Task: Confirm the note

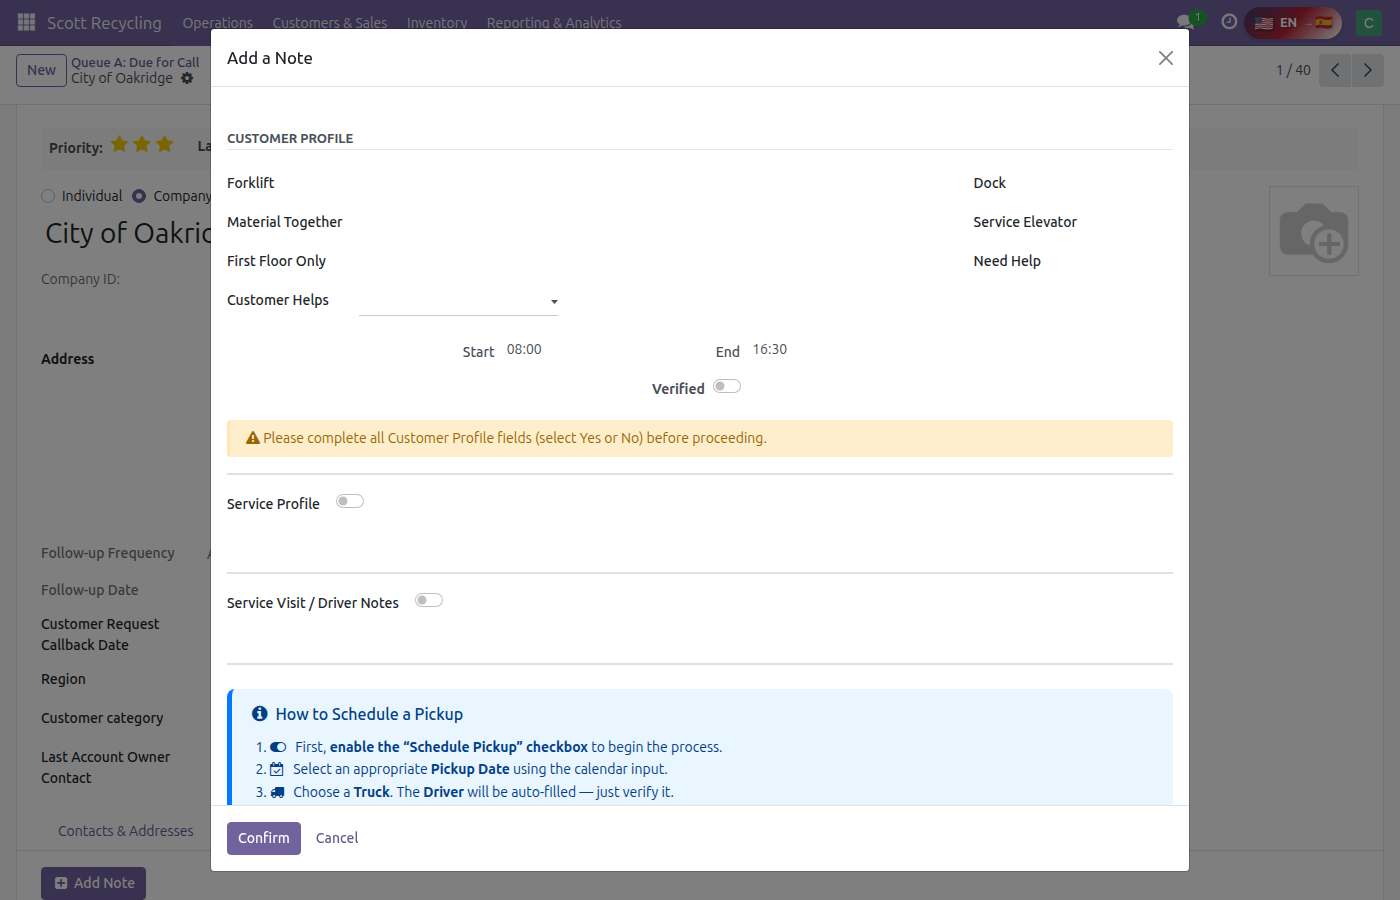Action: coord(264,838)
